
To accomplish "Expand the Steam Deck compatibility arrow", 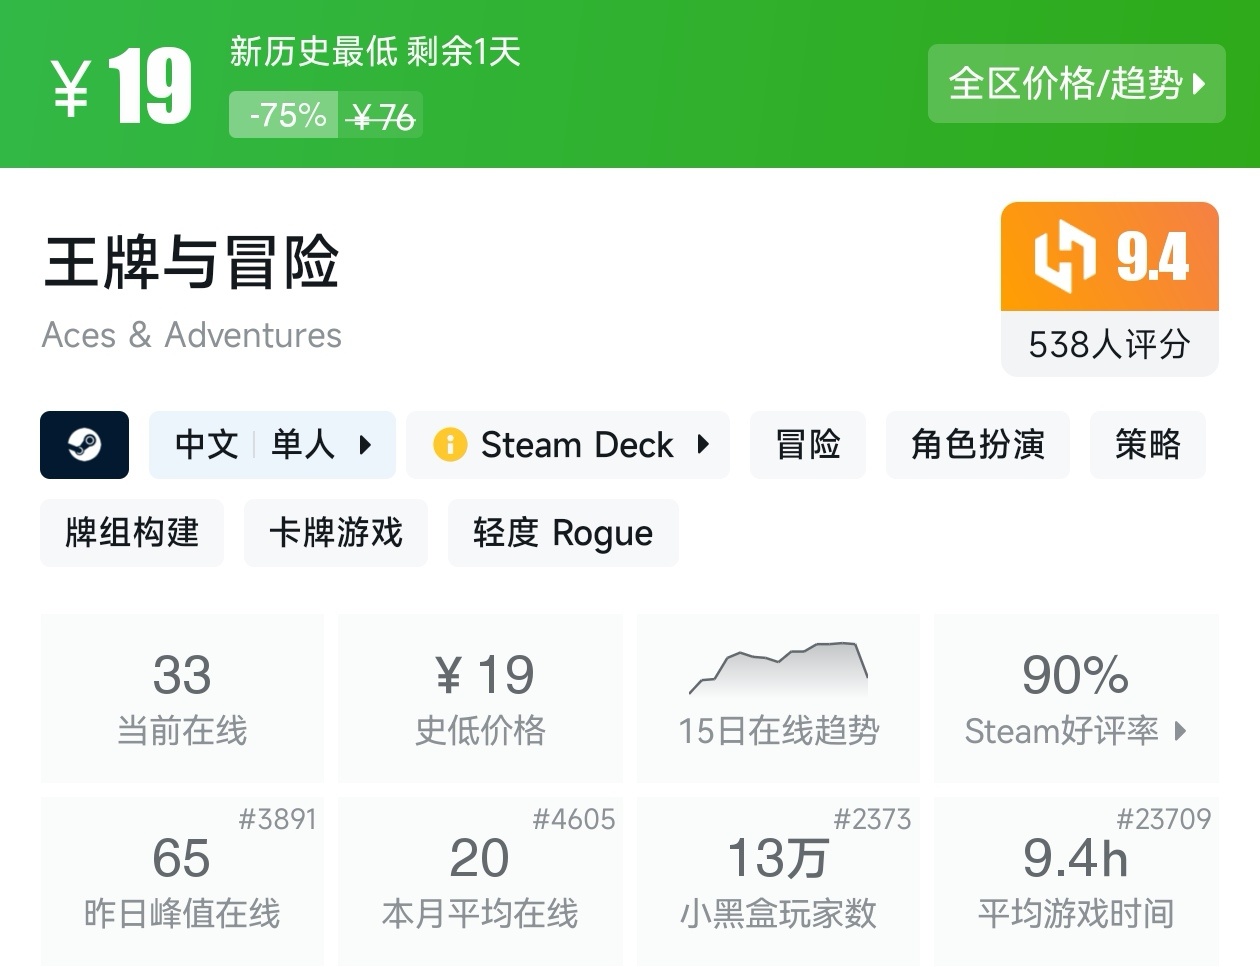I will (704, 445).
